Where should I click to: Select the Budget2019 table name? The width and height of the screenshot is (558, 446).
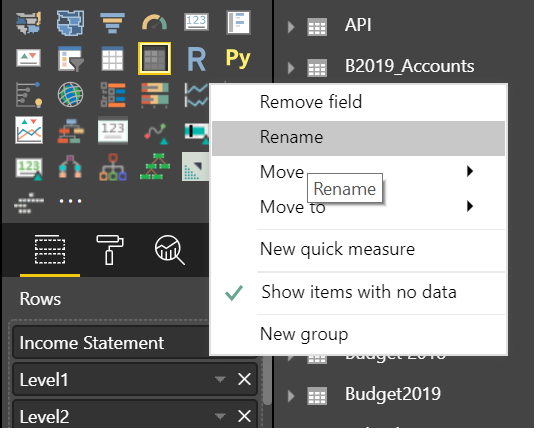tap(393, 394)
